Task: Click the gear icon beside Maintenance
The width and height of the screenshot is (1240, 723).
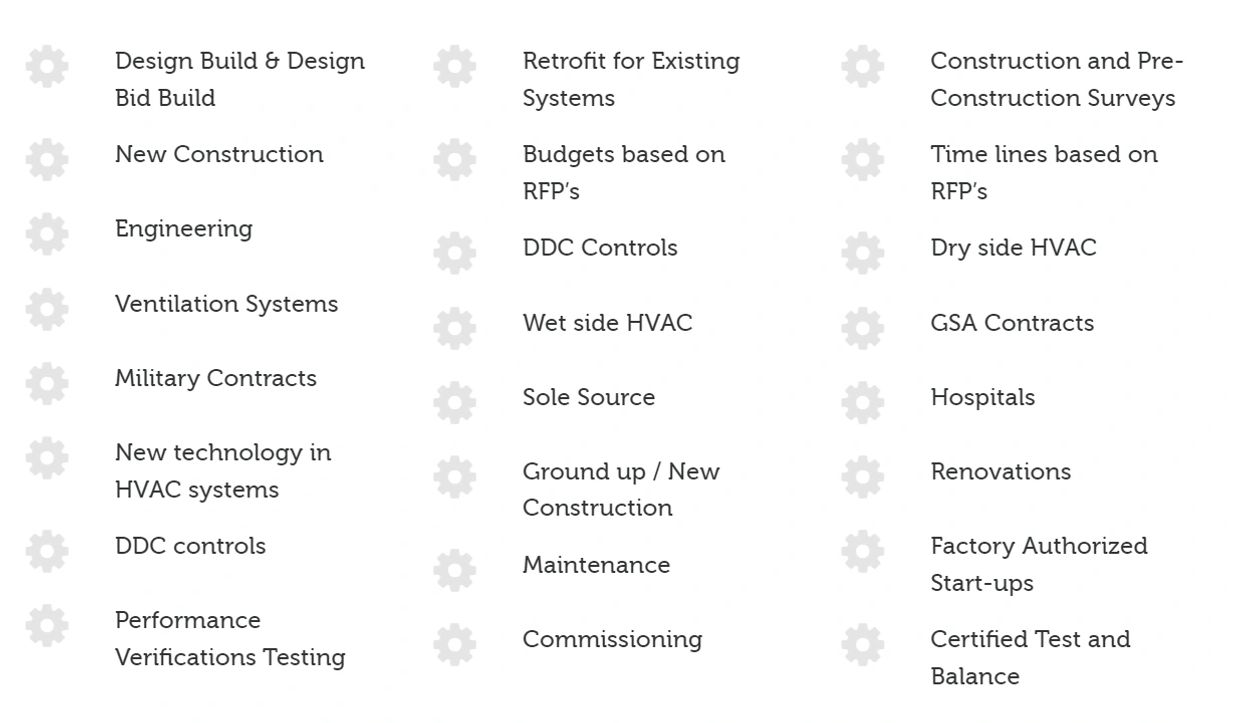Action: [x=455, y=570]
